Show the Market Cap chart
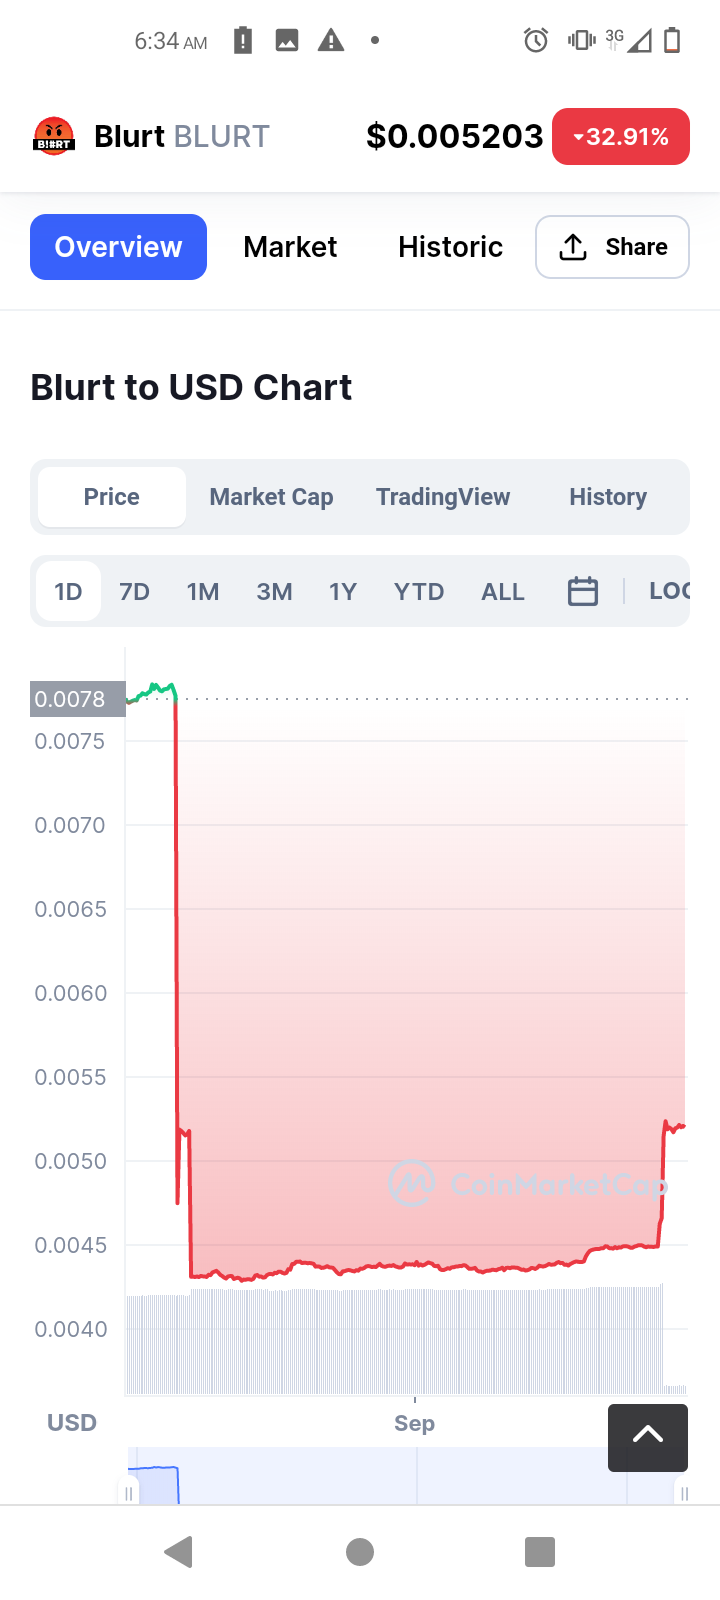 pos(271,497)
